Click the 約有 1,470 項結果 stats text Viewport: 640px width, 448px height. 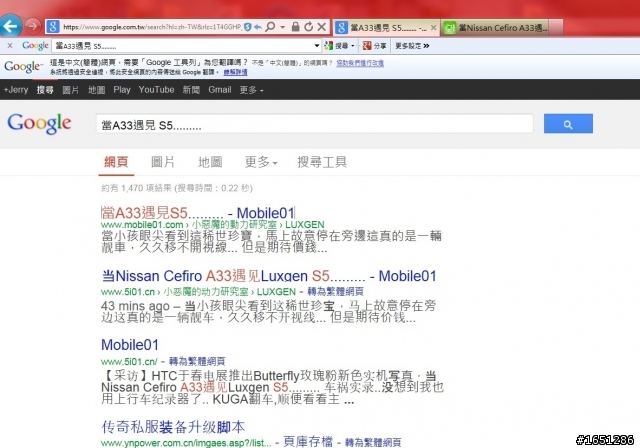[177, 188]
